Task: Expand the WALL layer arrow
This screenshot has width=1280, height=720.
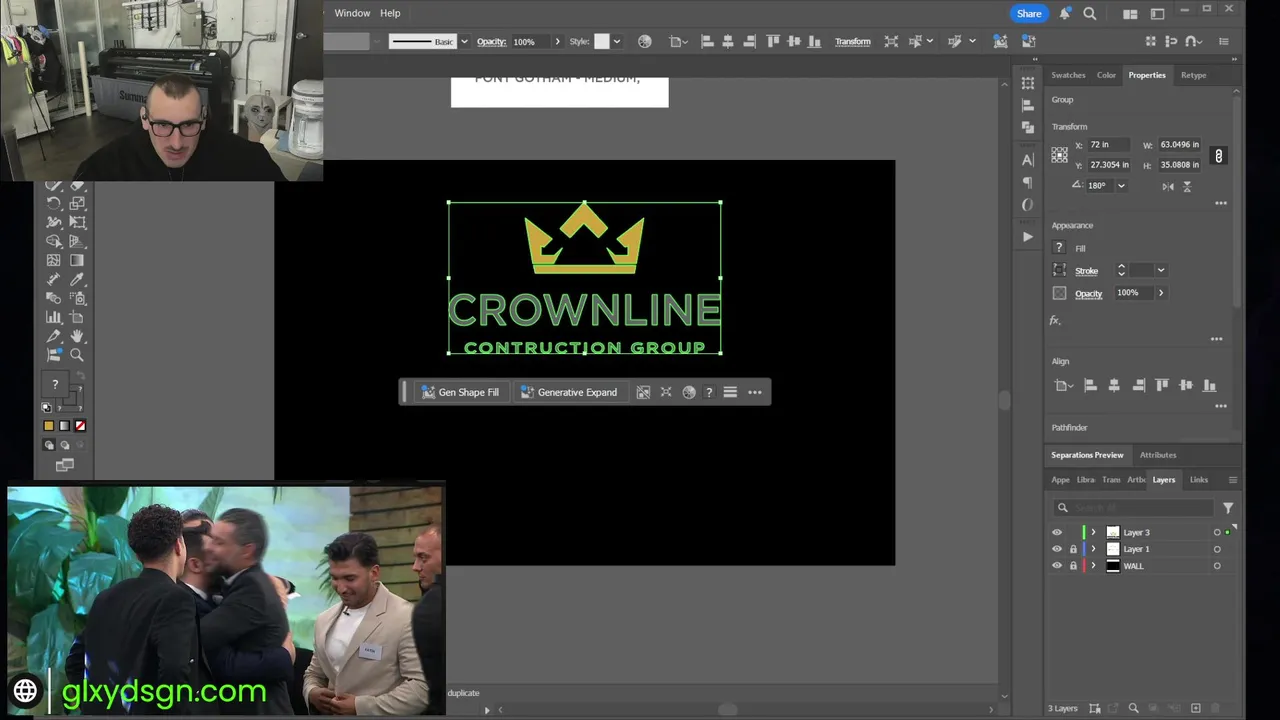Action: pyautogui.click(x=1093, y=566)
